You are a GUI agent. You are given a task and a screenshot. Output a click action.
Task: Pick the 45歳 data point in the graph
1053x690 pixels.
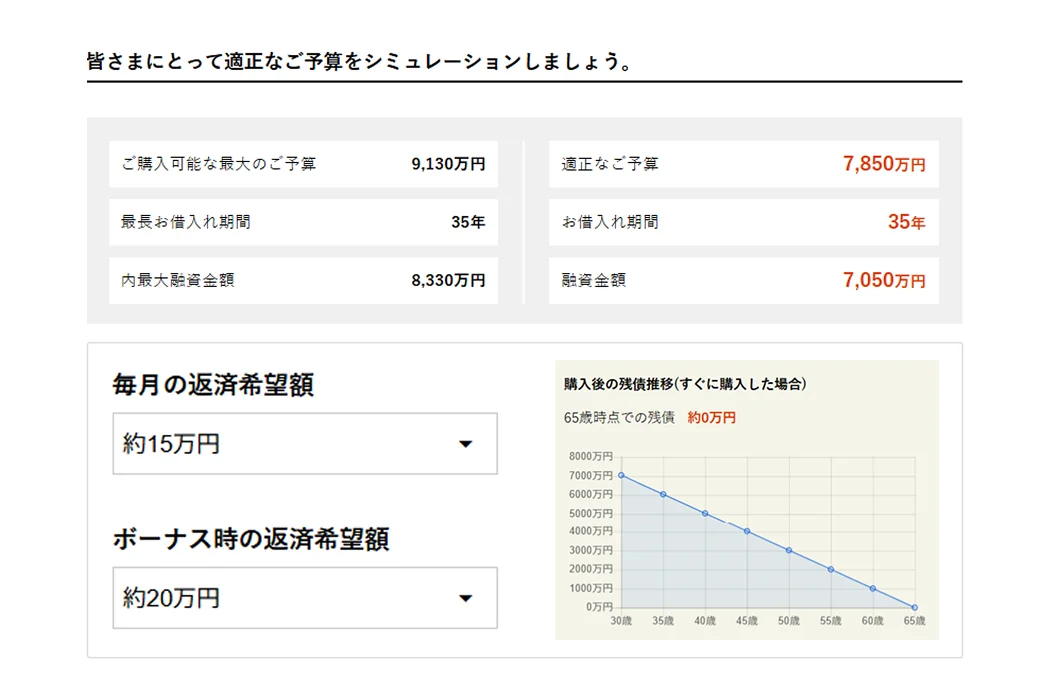[x=747, y=532]
